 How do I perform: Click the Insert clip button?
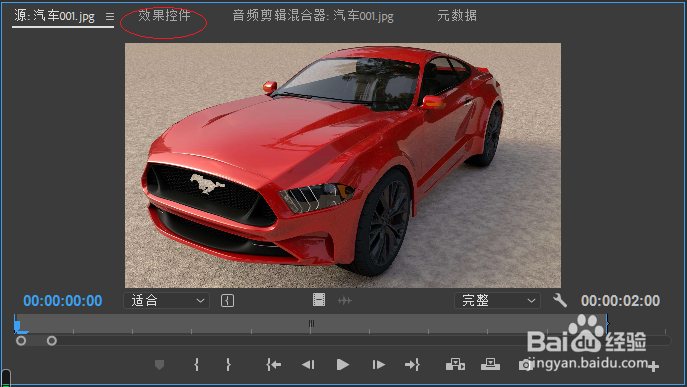click(x=455, y=364)
